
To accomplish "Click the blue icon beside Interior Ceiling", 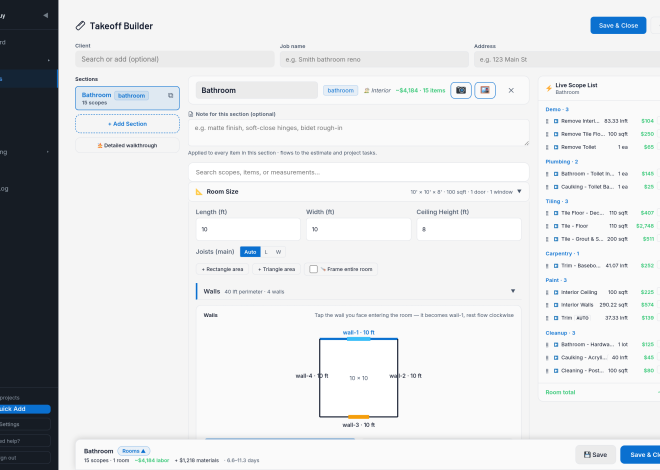I will [556, 292].
